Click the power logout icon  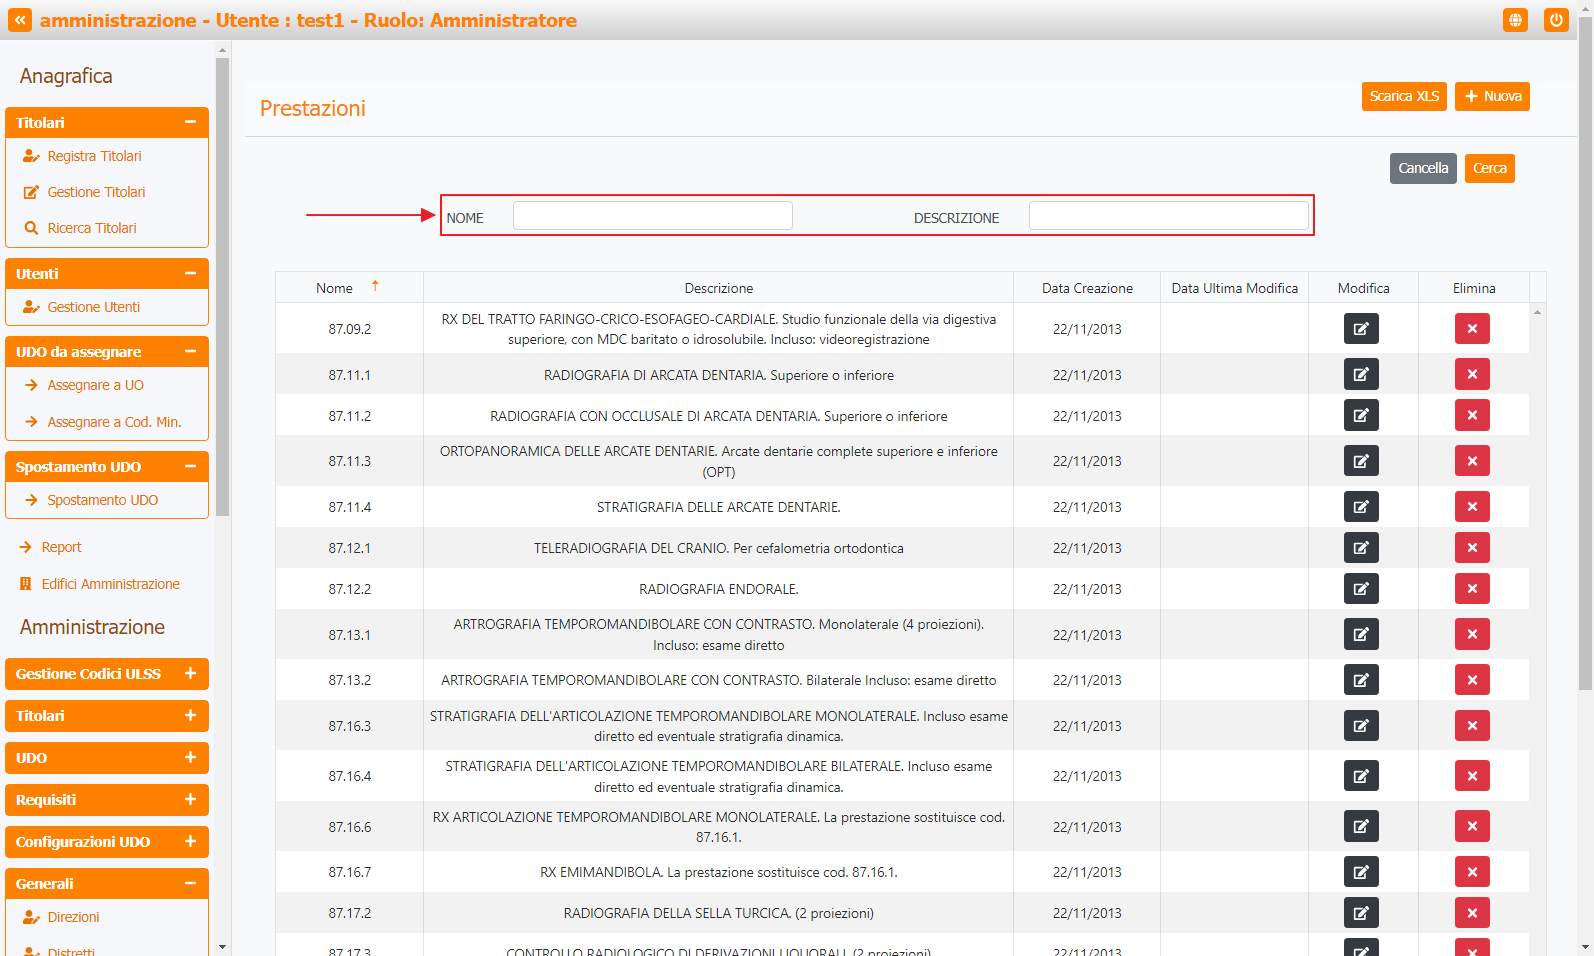tap(1555, 20)
